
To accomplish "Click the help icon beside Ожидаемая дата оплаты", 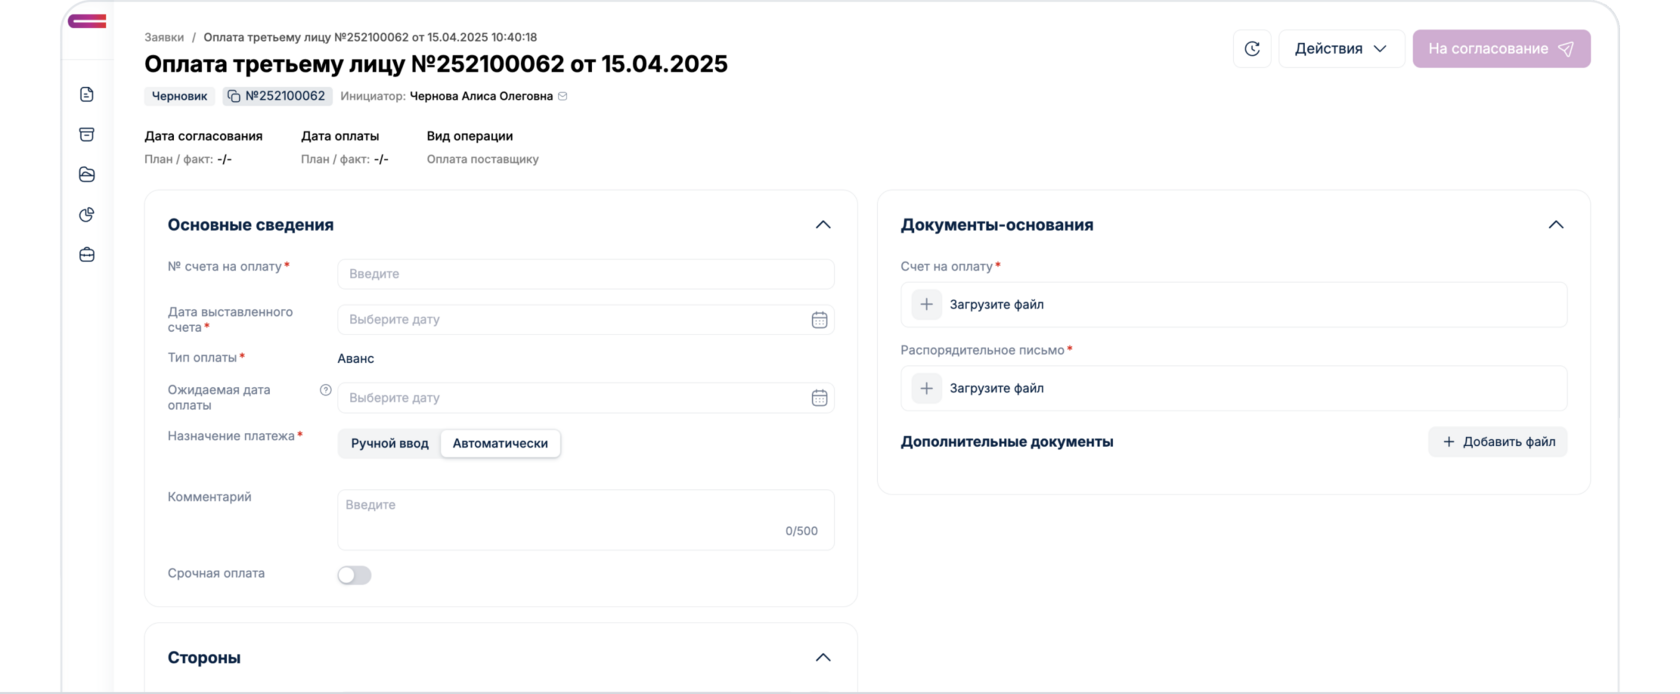I will click(x=325, y=390).
